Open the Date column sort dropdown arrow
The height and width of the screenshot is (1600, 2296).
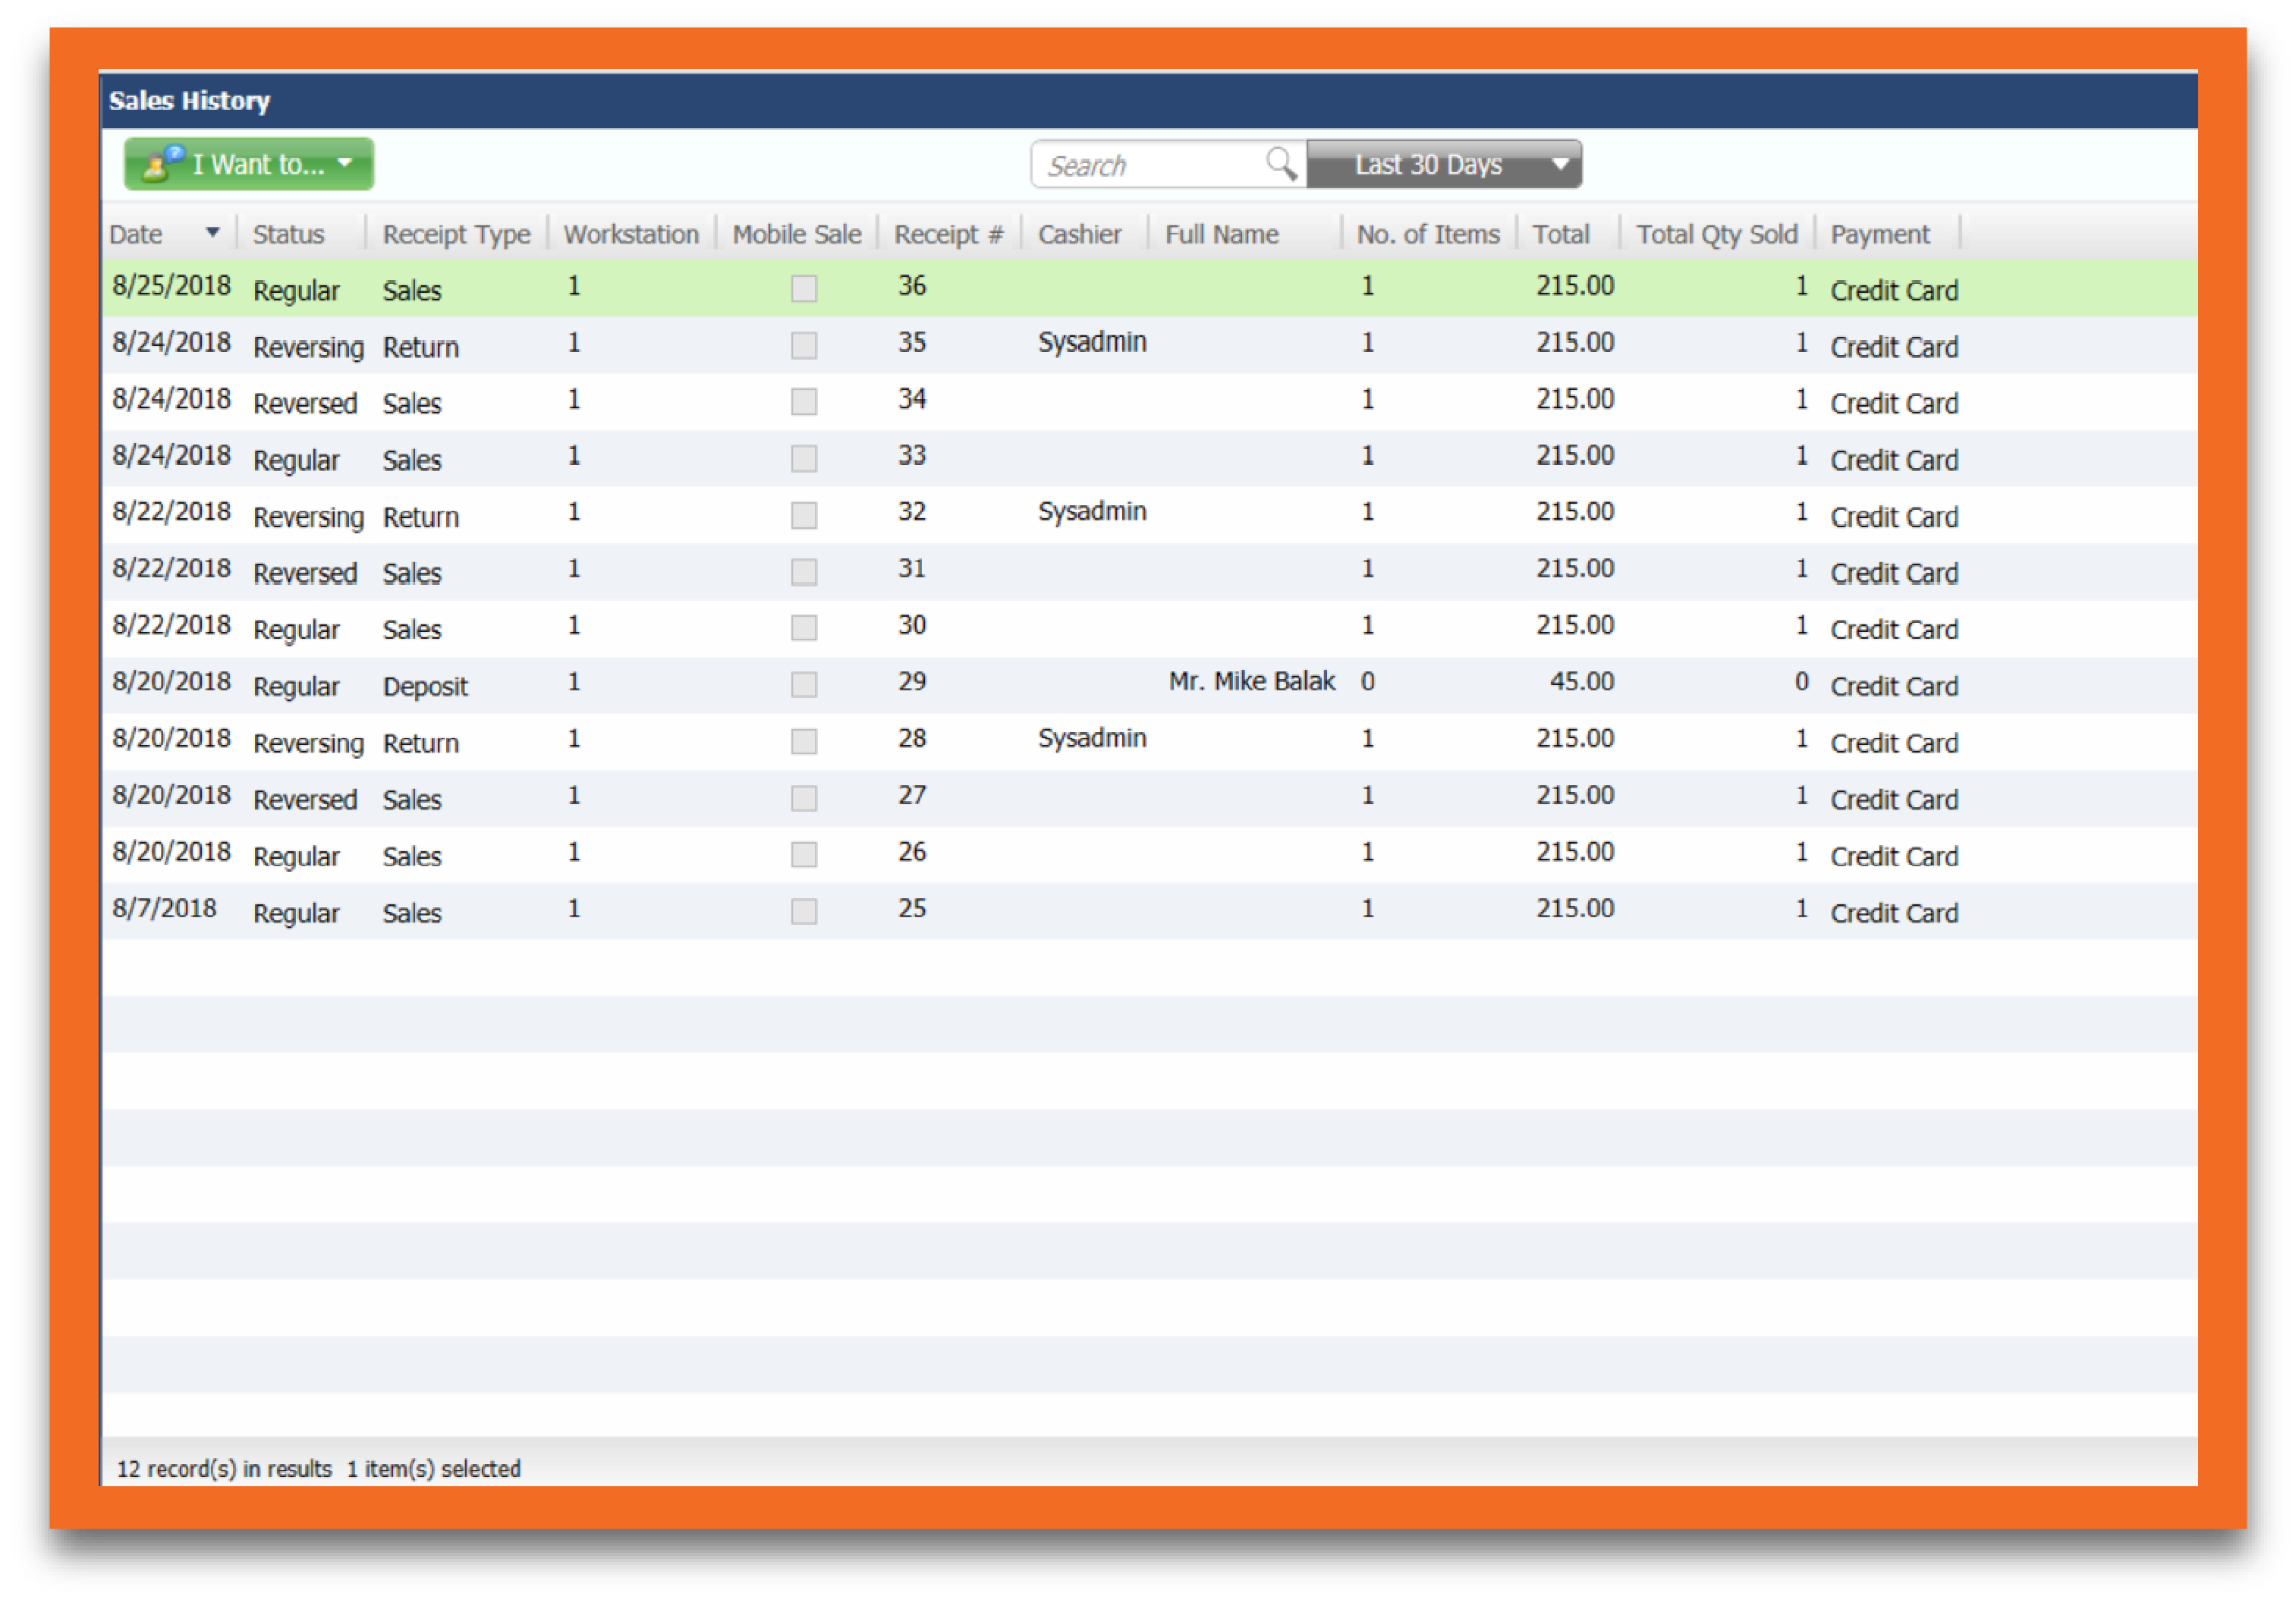coord(213,232)
